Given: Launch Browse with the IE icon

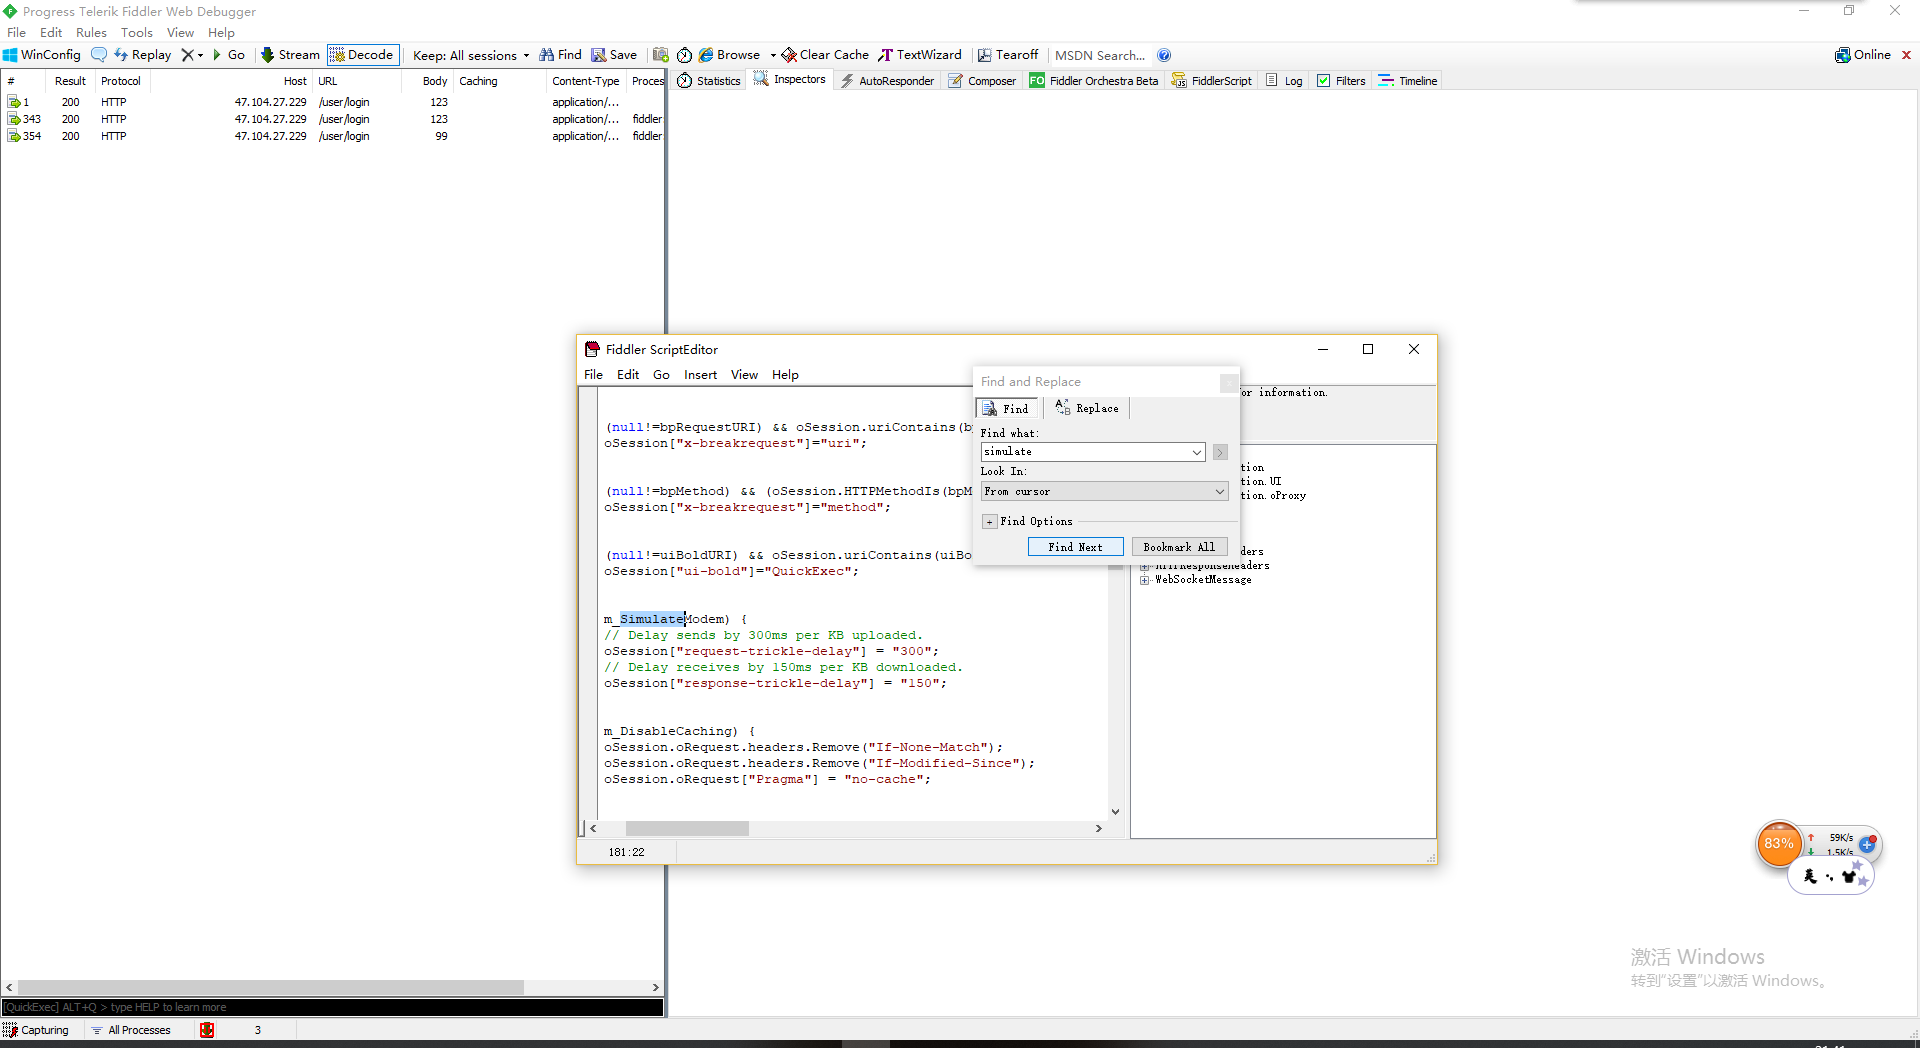Looking at the screenshot, I should 729,55.
